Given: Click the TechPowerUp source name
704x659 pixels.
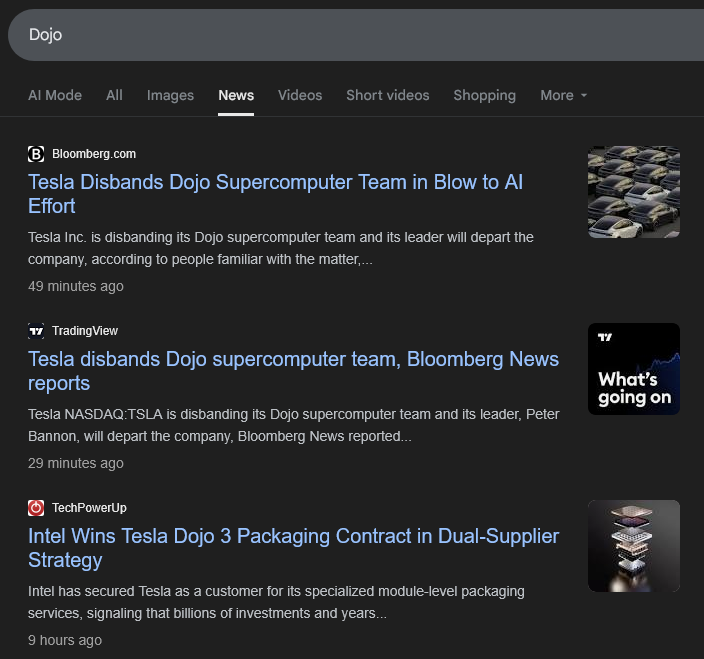Looking at the screenshot, I should (89, 508).
